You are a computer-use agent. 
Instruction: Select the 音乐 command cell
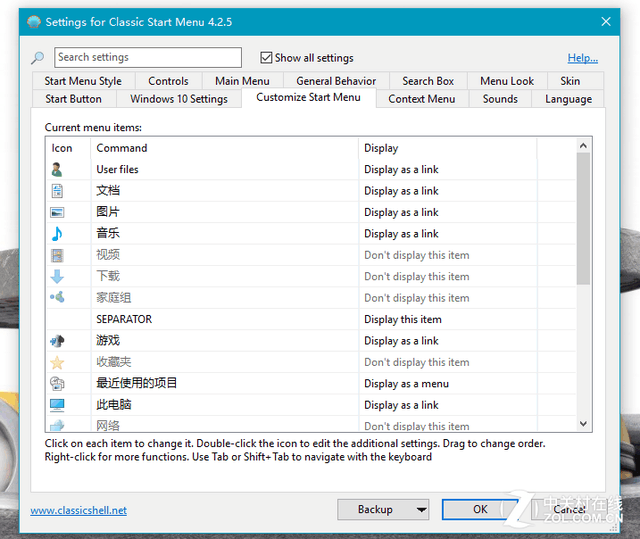click(x=224, y=233)
